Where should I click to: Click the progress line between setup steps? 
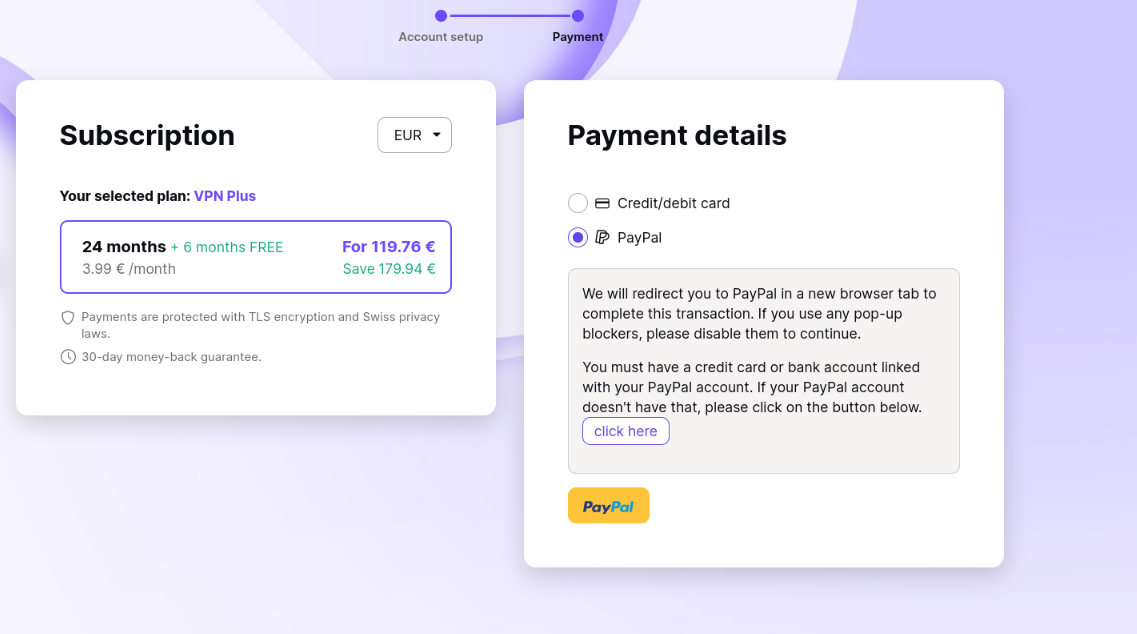(x=509, y=16)
